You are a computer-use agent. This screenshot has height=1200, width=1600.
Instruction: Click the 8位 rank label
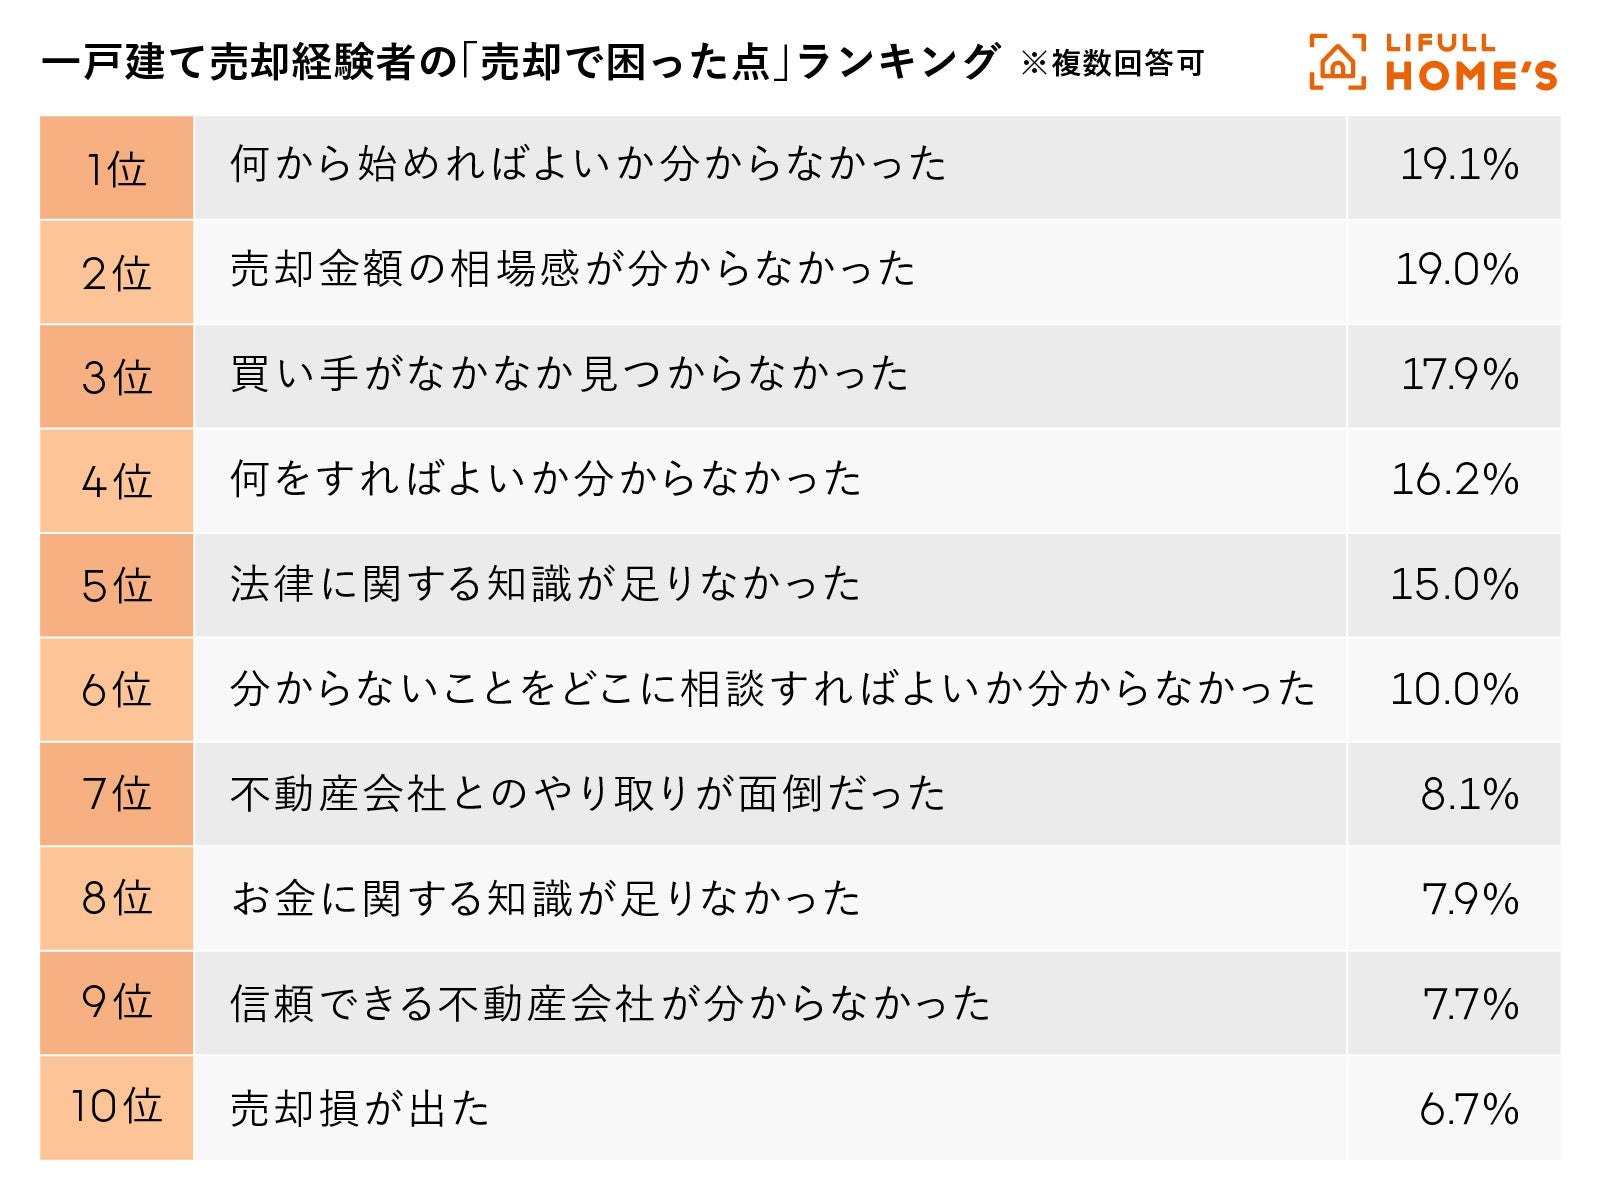click(x=116, y=898)
